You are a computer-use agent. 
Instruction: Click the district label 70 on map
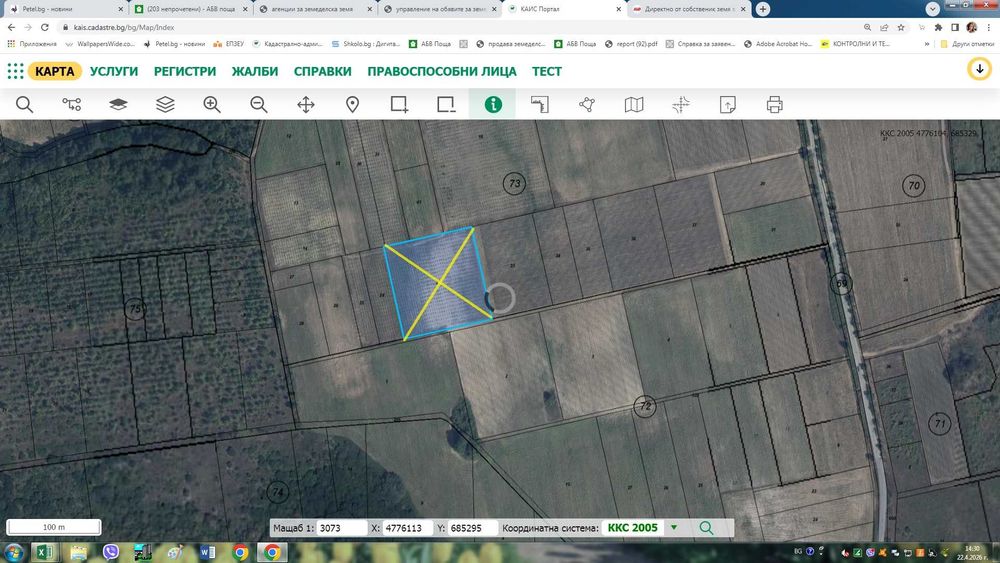(913, 186)
